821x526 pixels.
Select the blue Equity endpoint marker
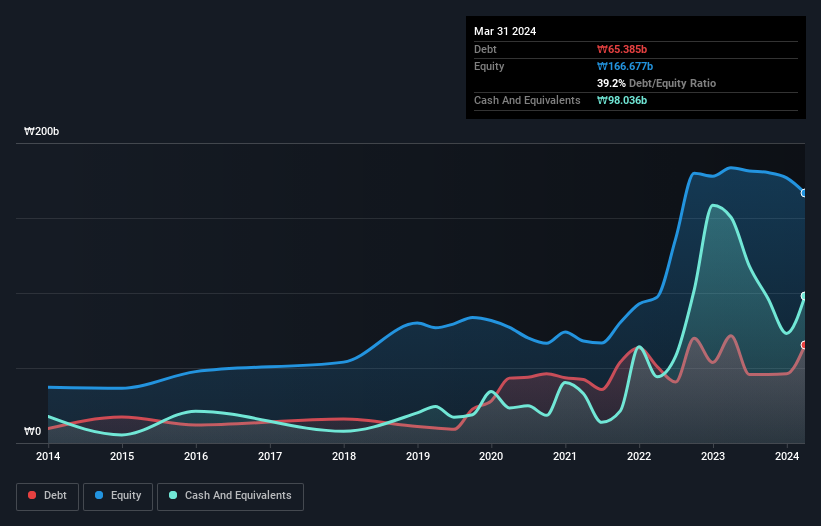804,193
